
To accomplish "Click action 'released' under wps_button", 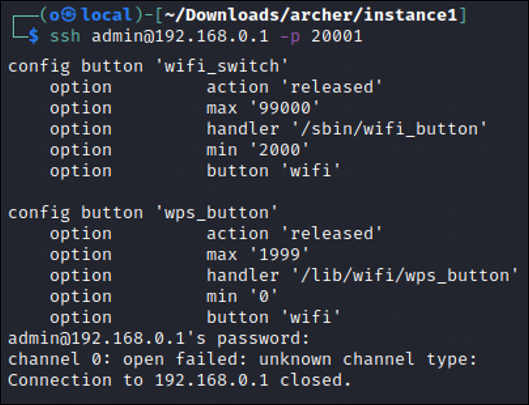I will pyautogui.click(x=294, y=234).
